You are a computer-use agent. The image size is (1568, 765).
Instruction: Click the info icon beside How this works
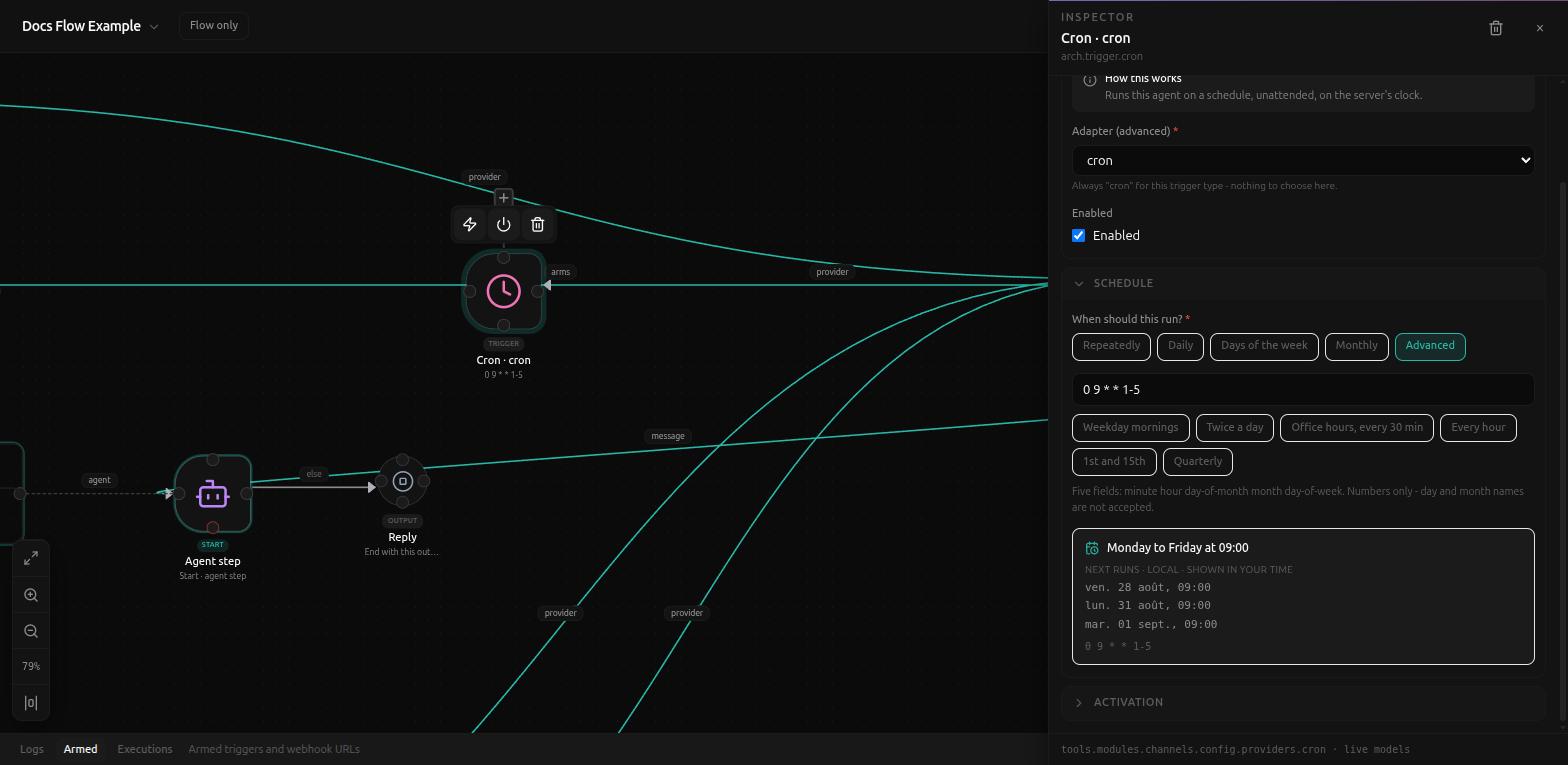pos(1090,80)
